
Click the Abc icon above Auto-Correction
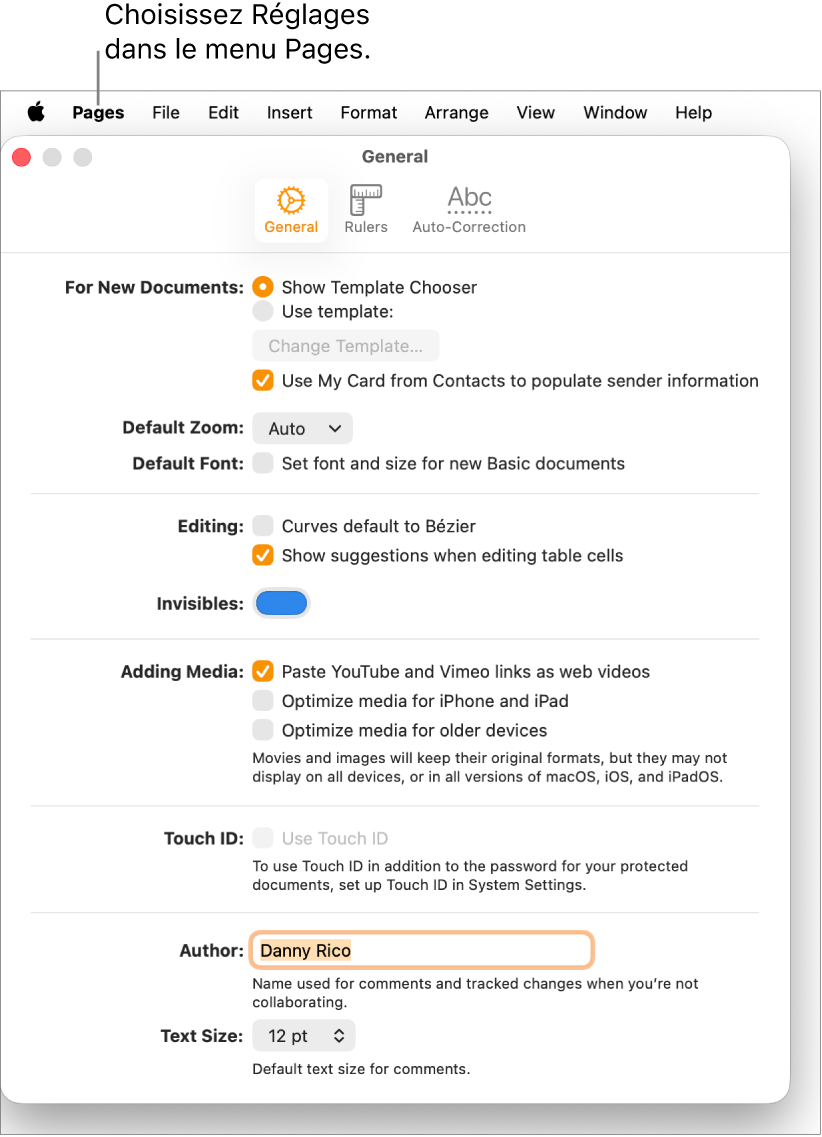coord(468,198)
